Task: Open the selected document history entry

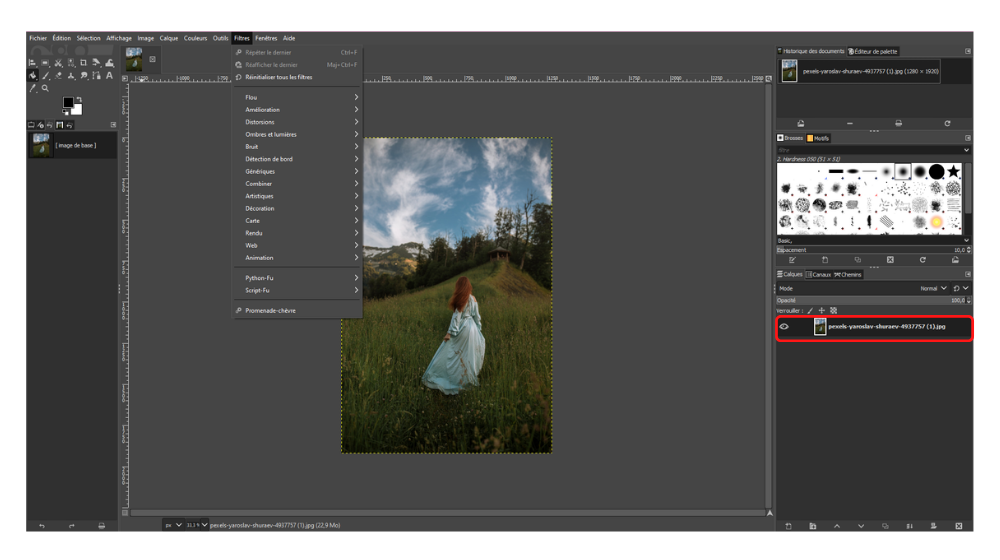Action: click(x=801, y=123)
